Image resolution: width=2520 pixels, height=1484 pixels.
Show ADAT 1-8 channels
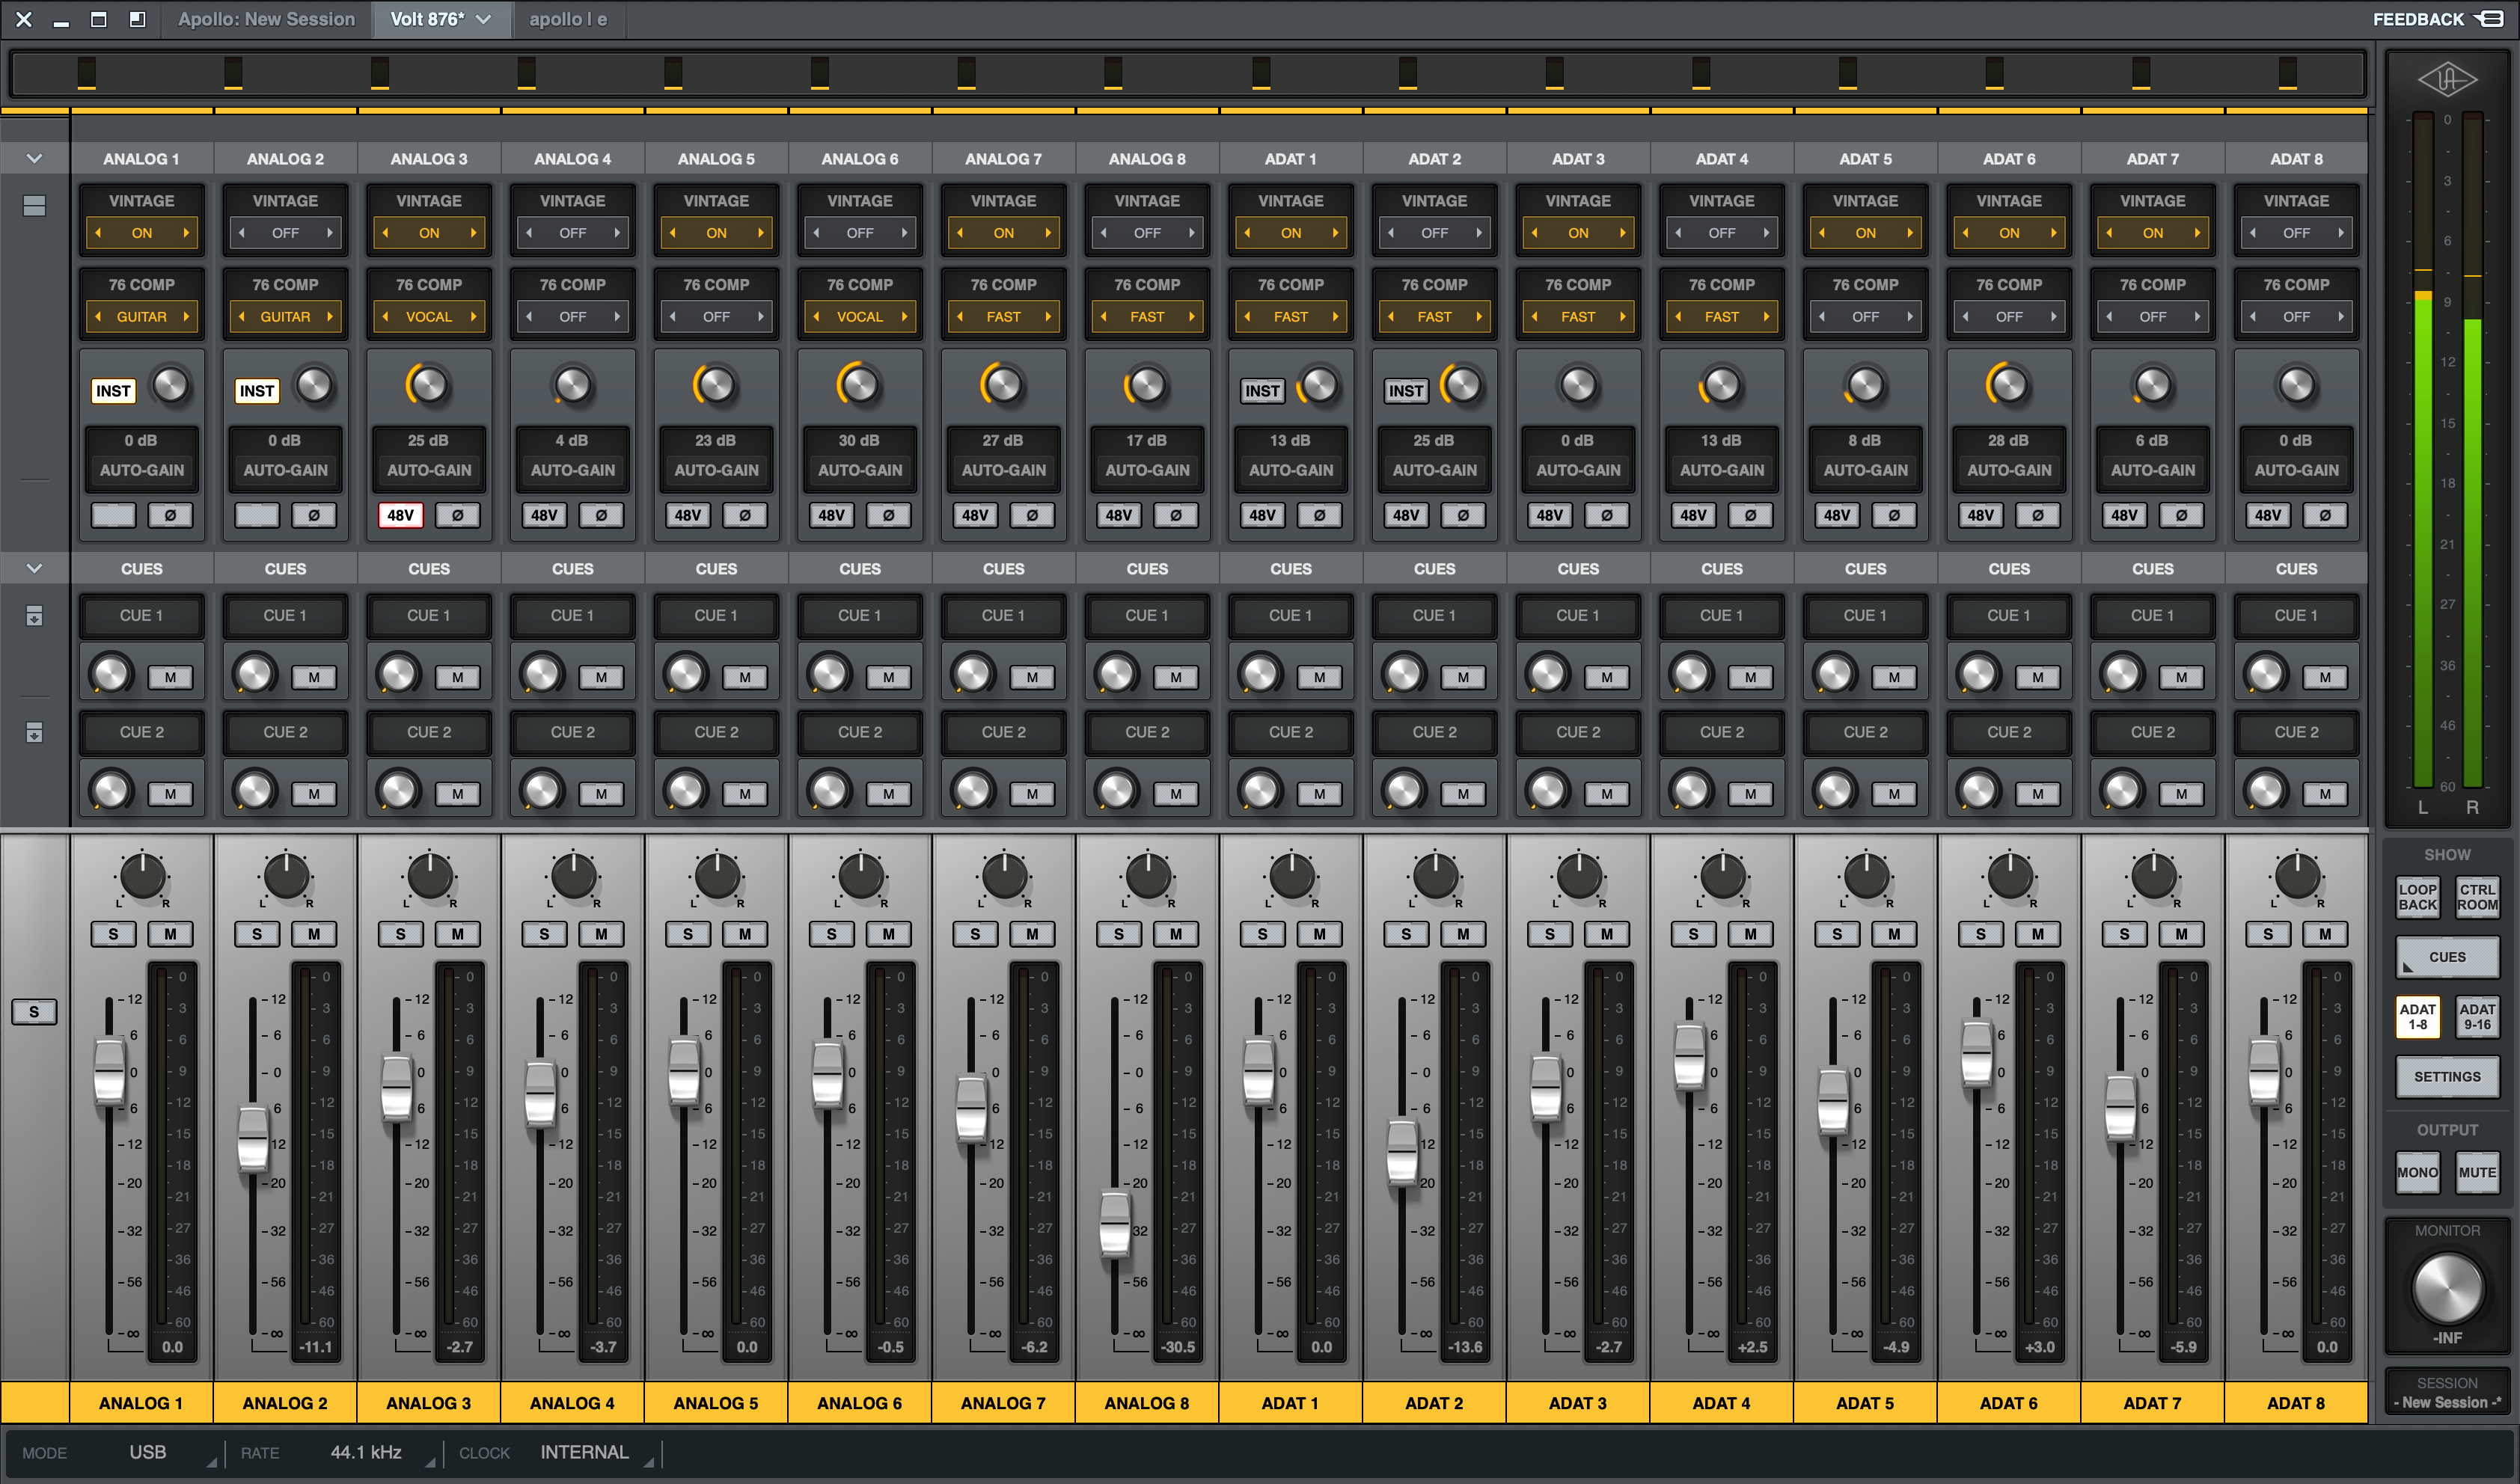point(2417,1016)
